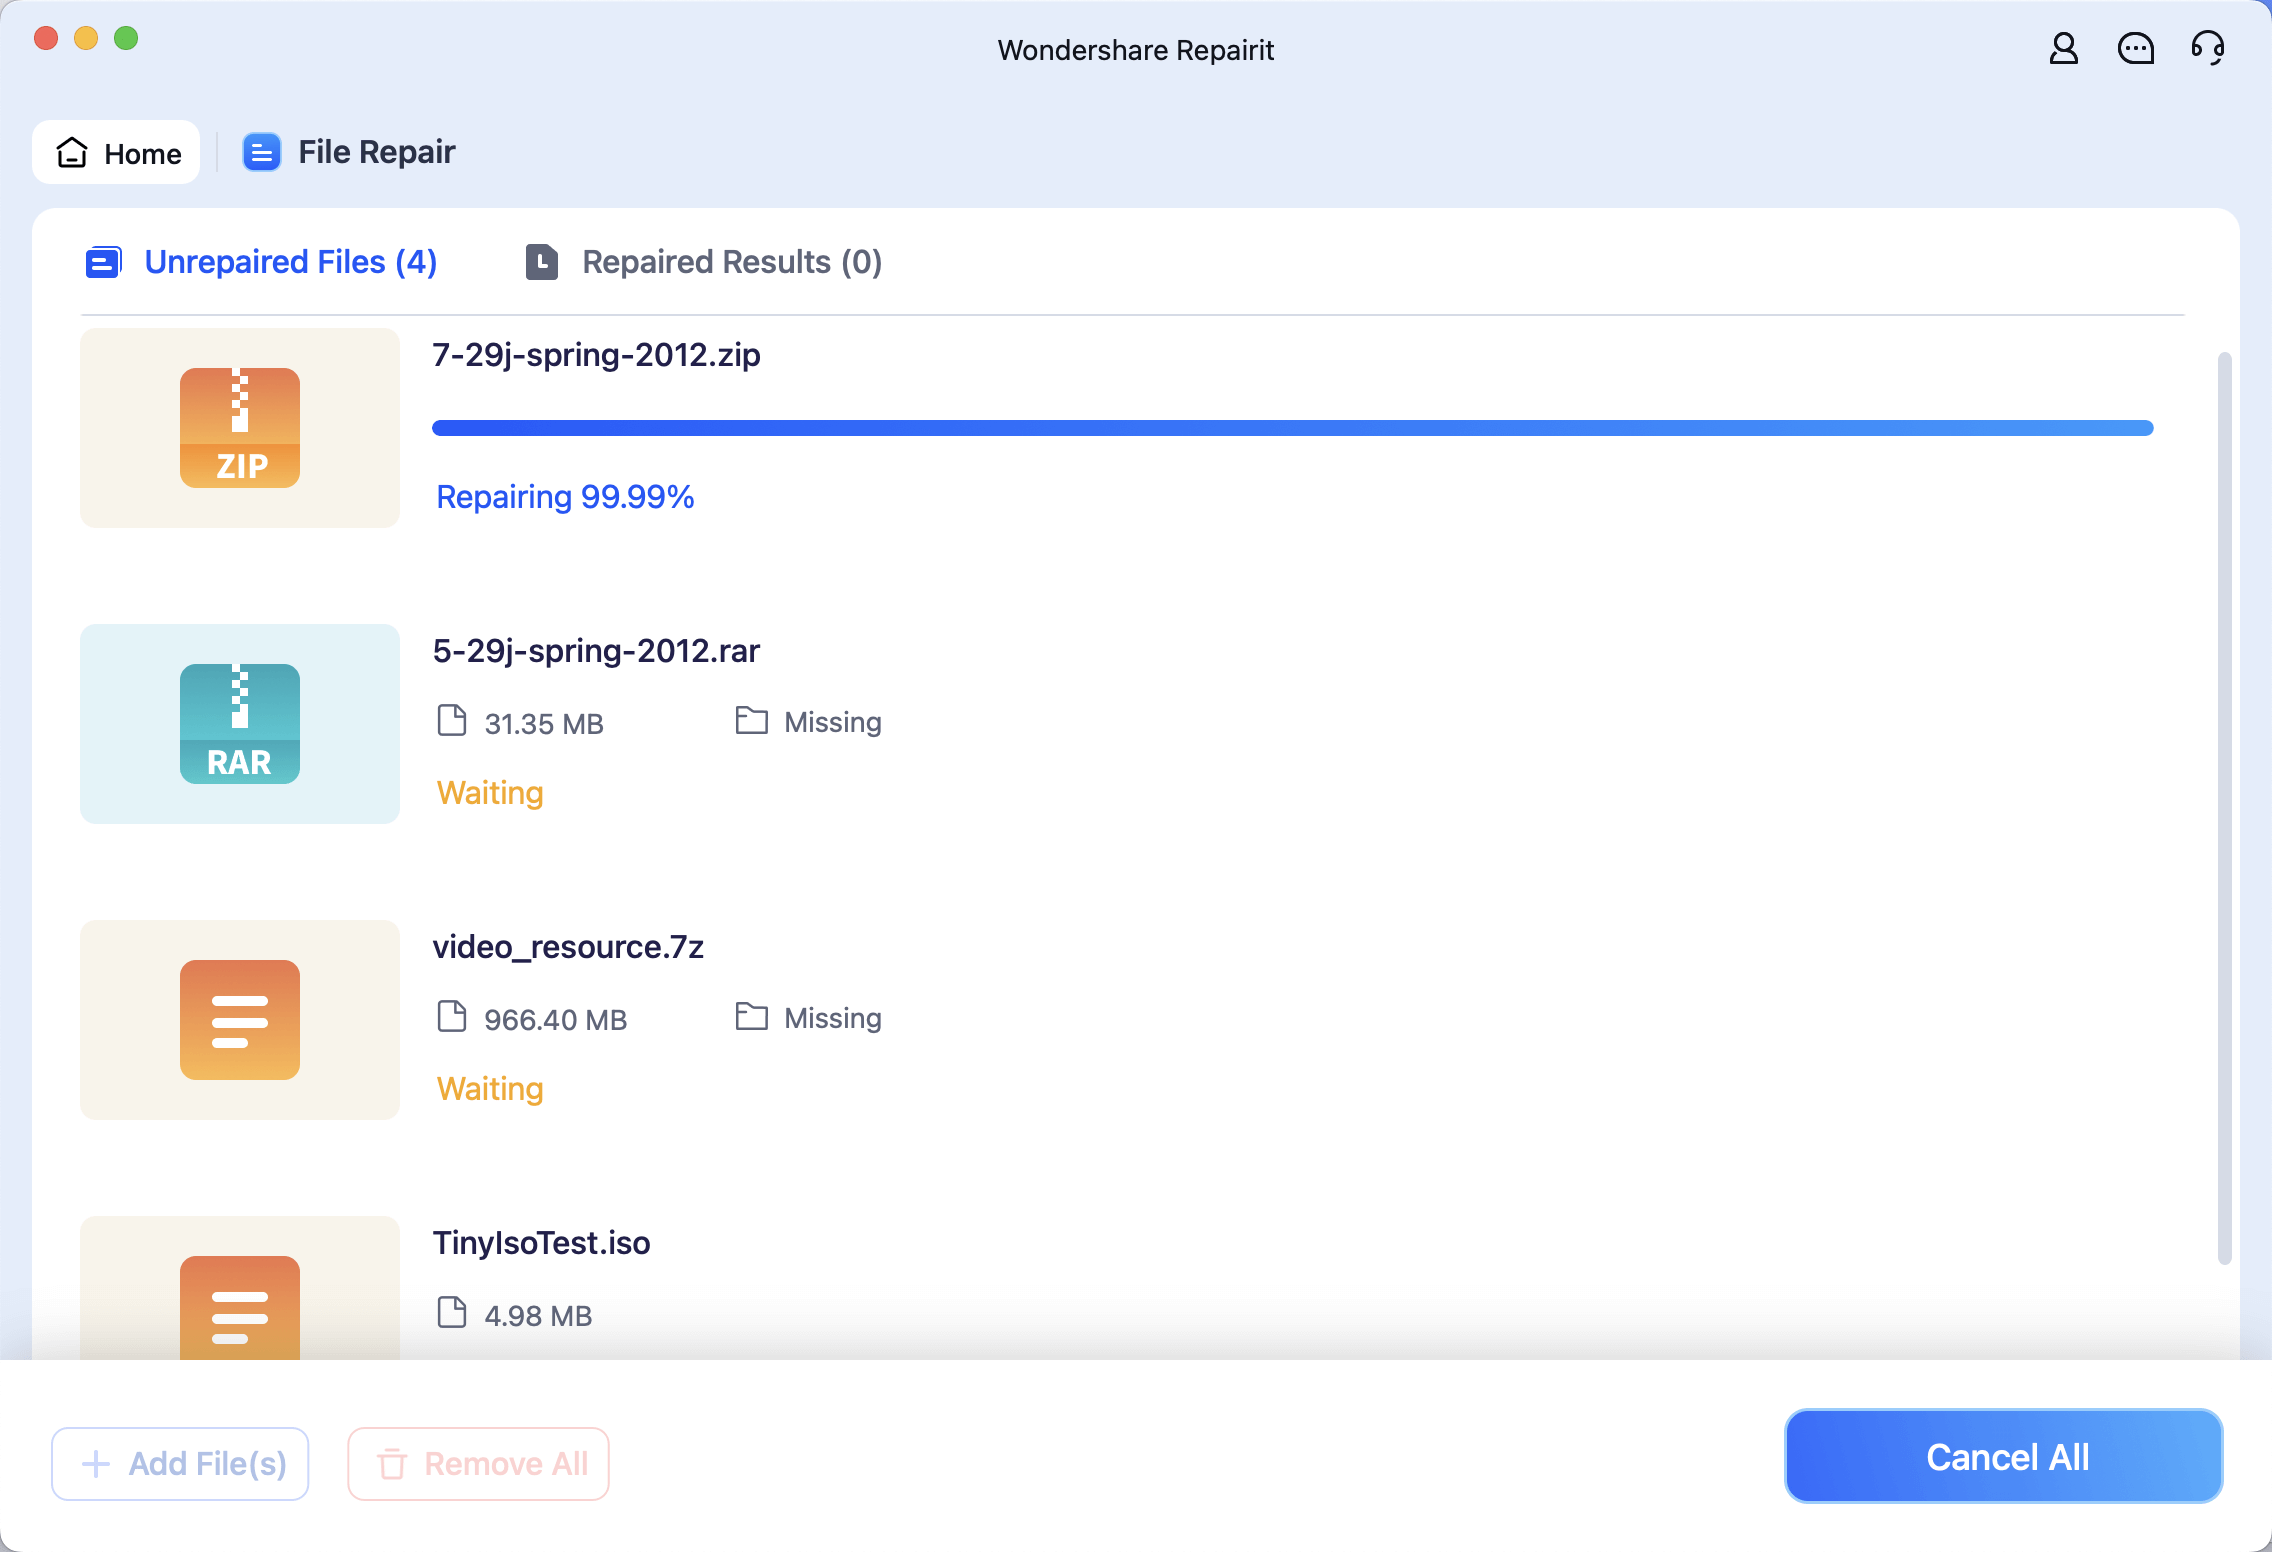Open the feedback chat bubble icon
This screenshot has height=1552, width=2272.
(2136, 48)
